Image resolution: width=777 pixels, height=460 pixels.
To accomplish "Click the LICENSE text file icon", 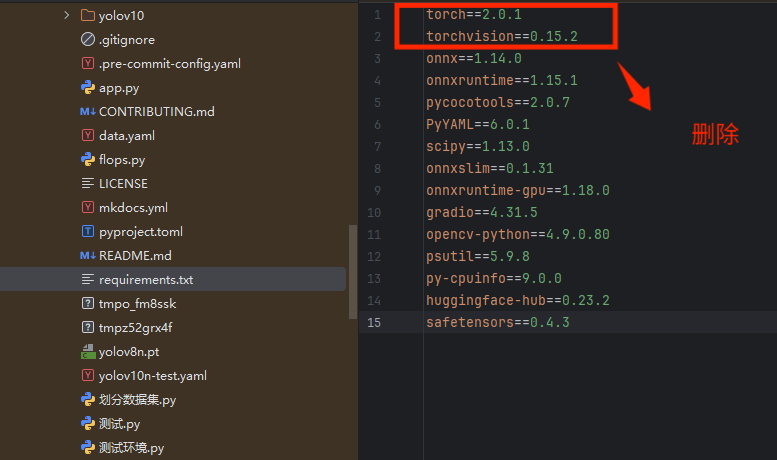I will [x=88, y=183].
